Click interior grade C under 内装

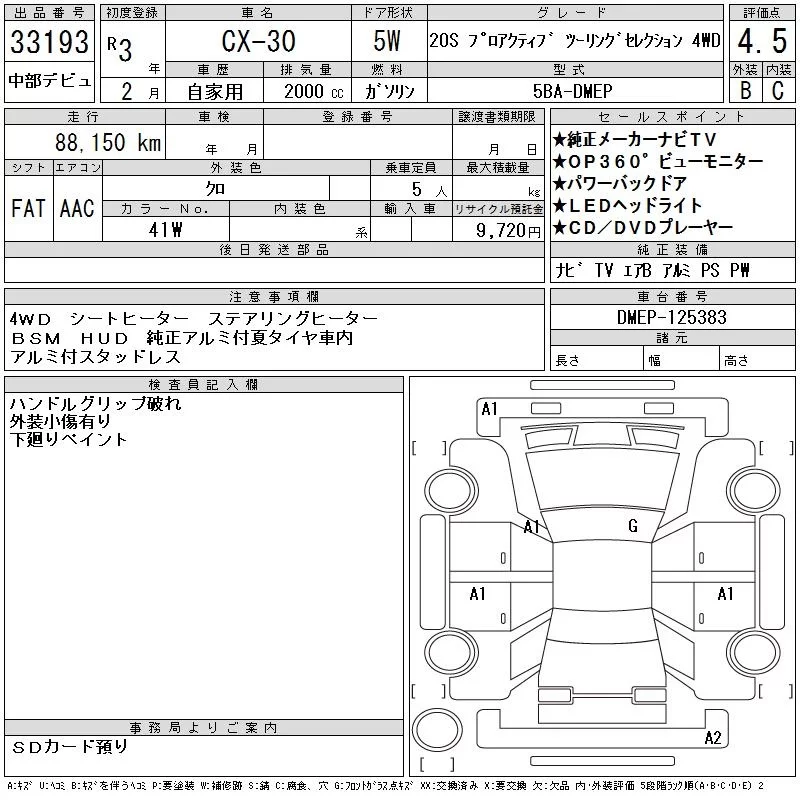778,90
